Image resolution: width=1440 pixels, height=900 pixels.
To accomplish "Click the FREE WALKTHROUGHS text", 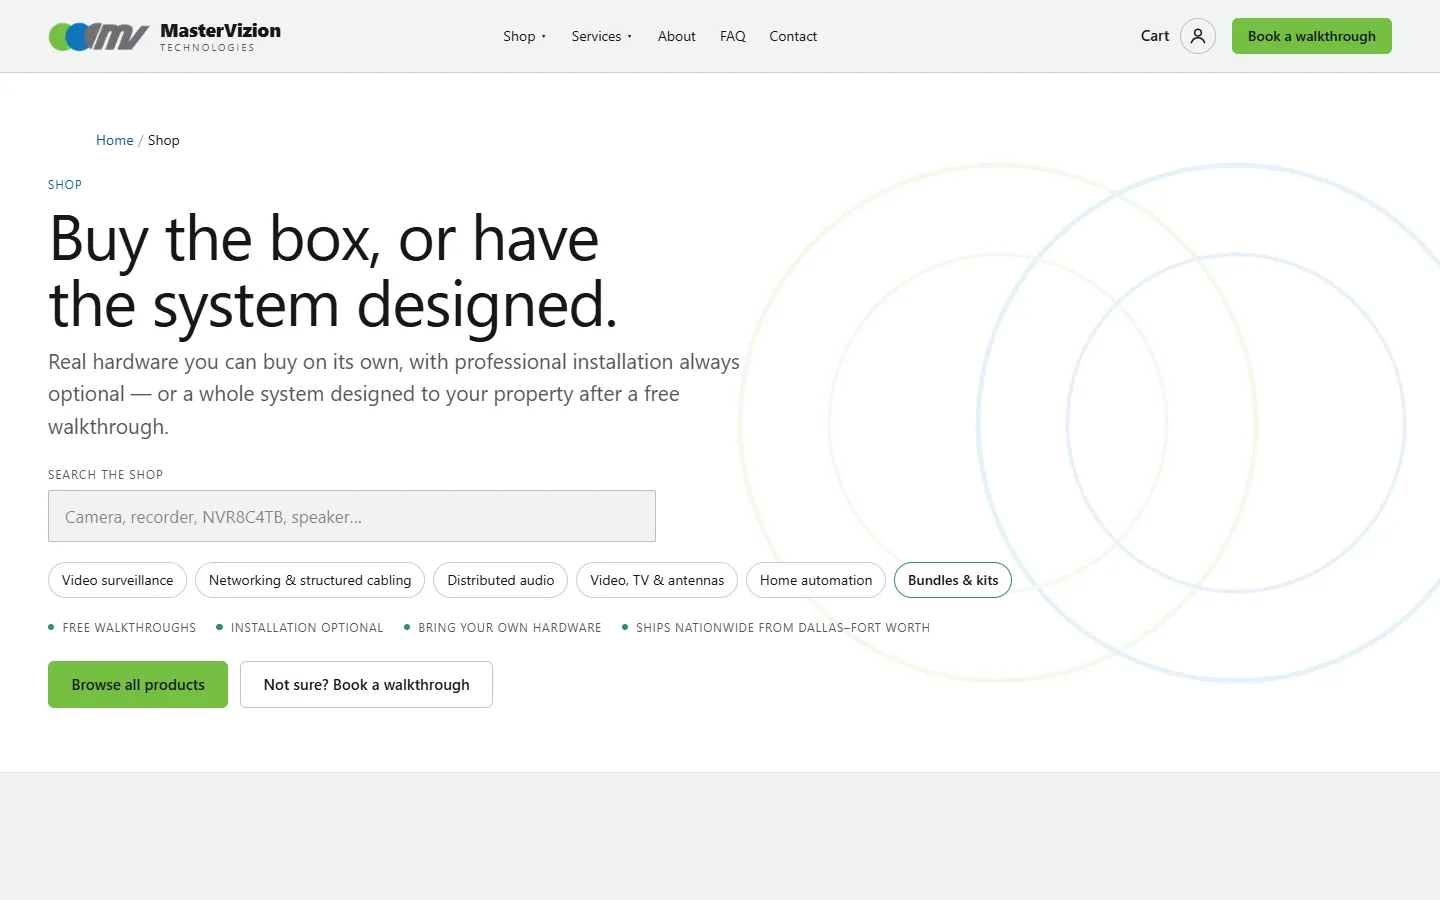I will 129,628.
